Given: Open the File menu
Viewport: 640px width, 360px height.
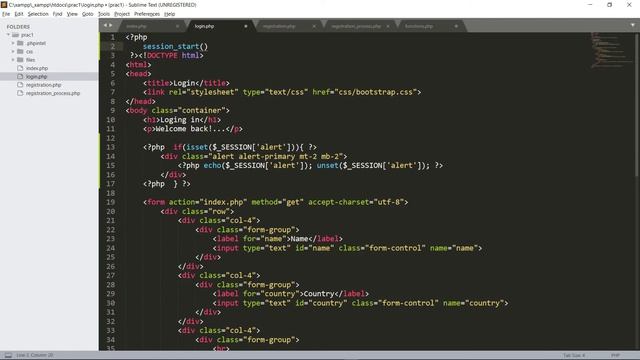Looking at the screenshot, I should [6, 14].
